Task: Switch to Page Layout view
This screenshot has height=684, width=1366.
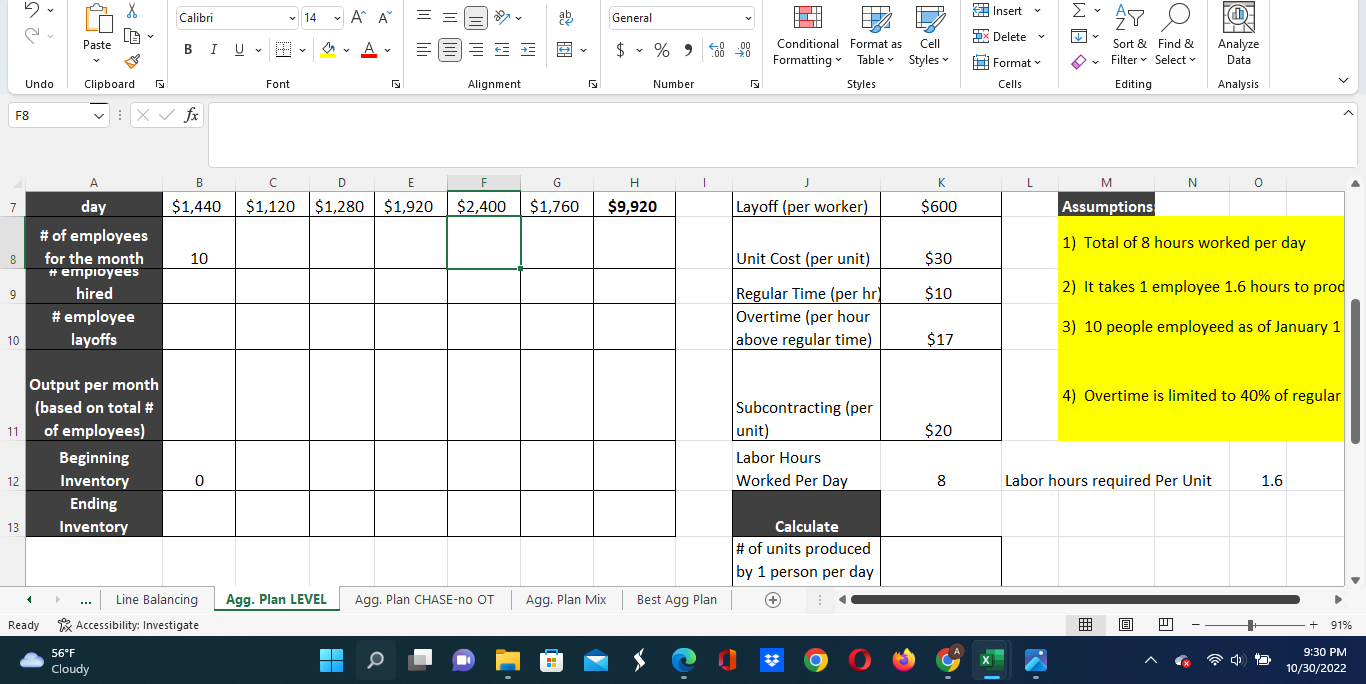Action: point(1125,625)
